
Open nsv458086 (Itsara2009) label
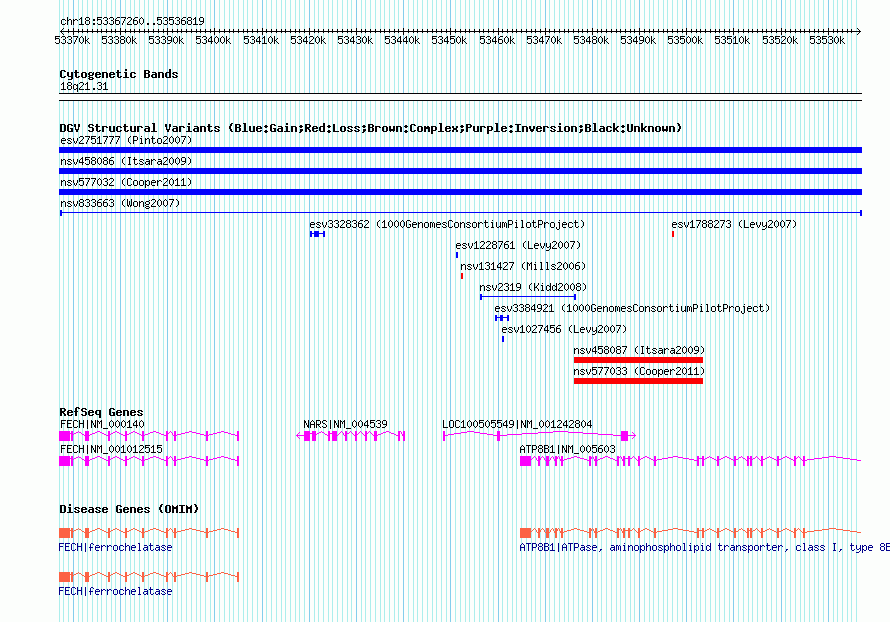(x=126, y=161)
